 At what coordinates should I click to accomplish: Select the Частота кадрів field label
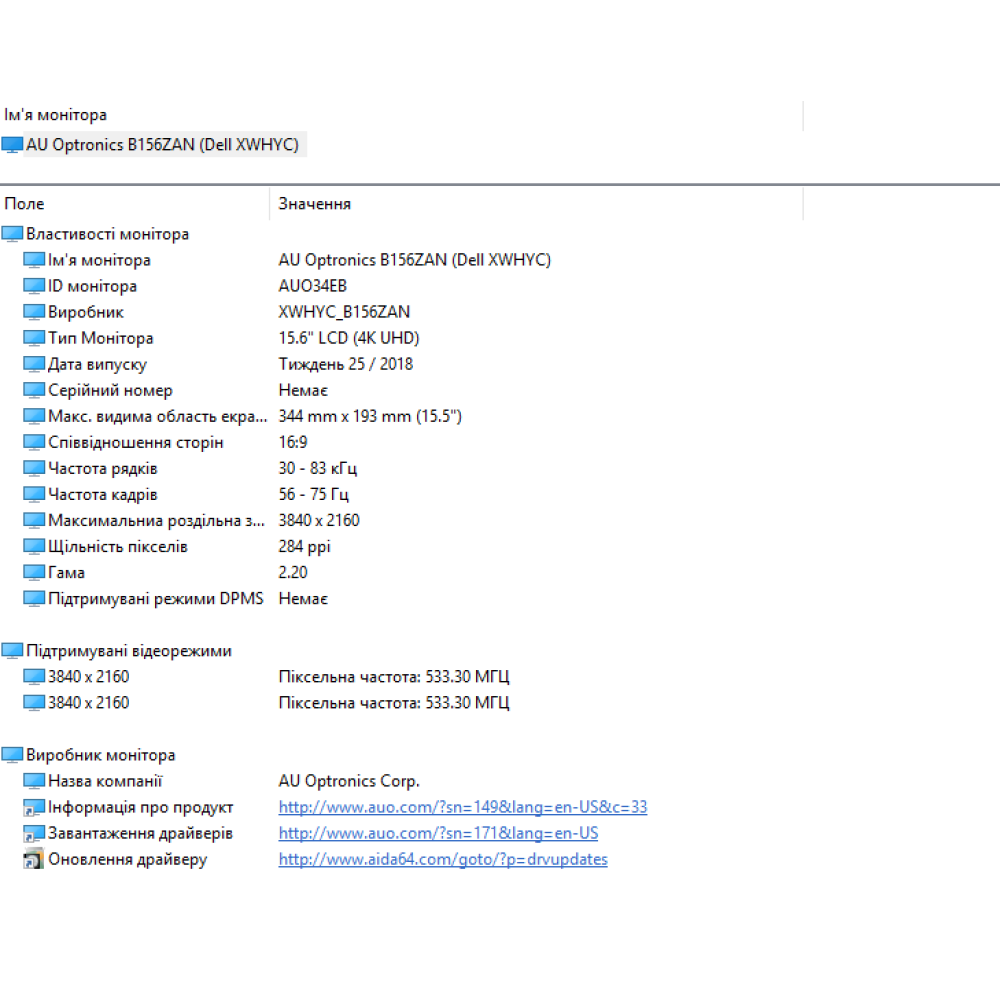103,494
